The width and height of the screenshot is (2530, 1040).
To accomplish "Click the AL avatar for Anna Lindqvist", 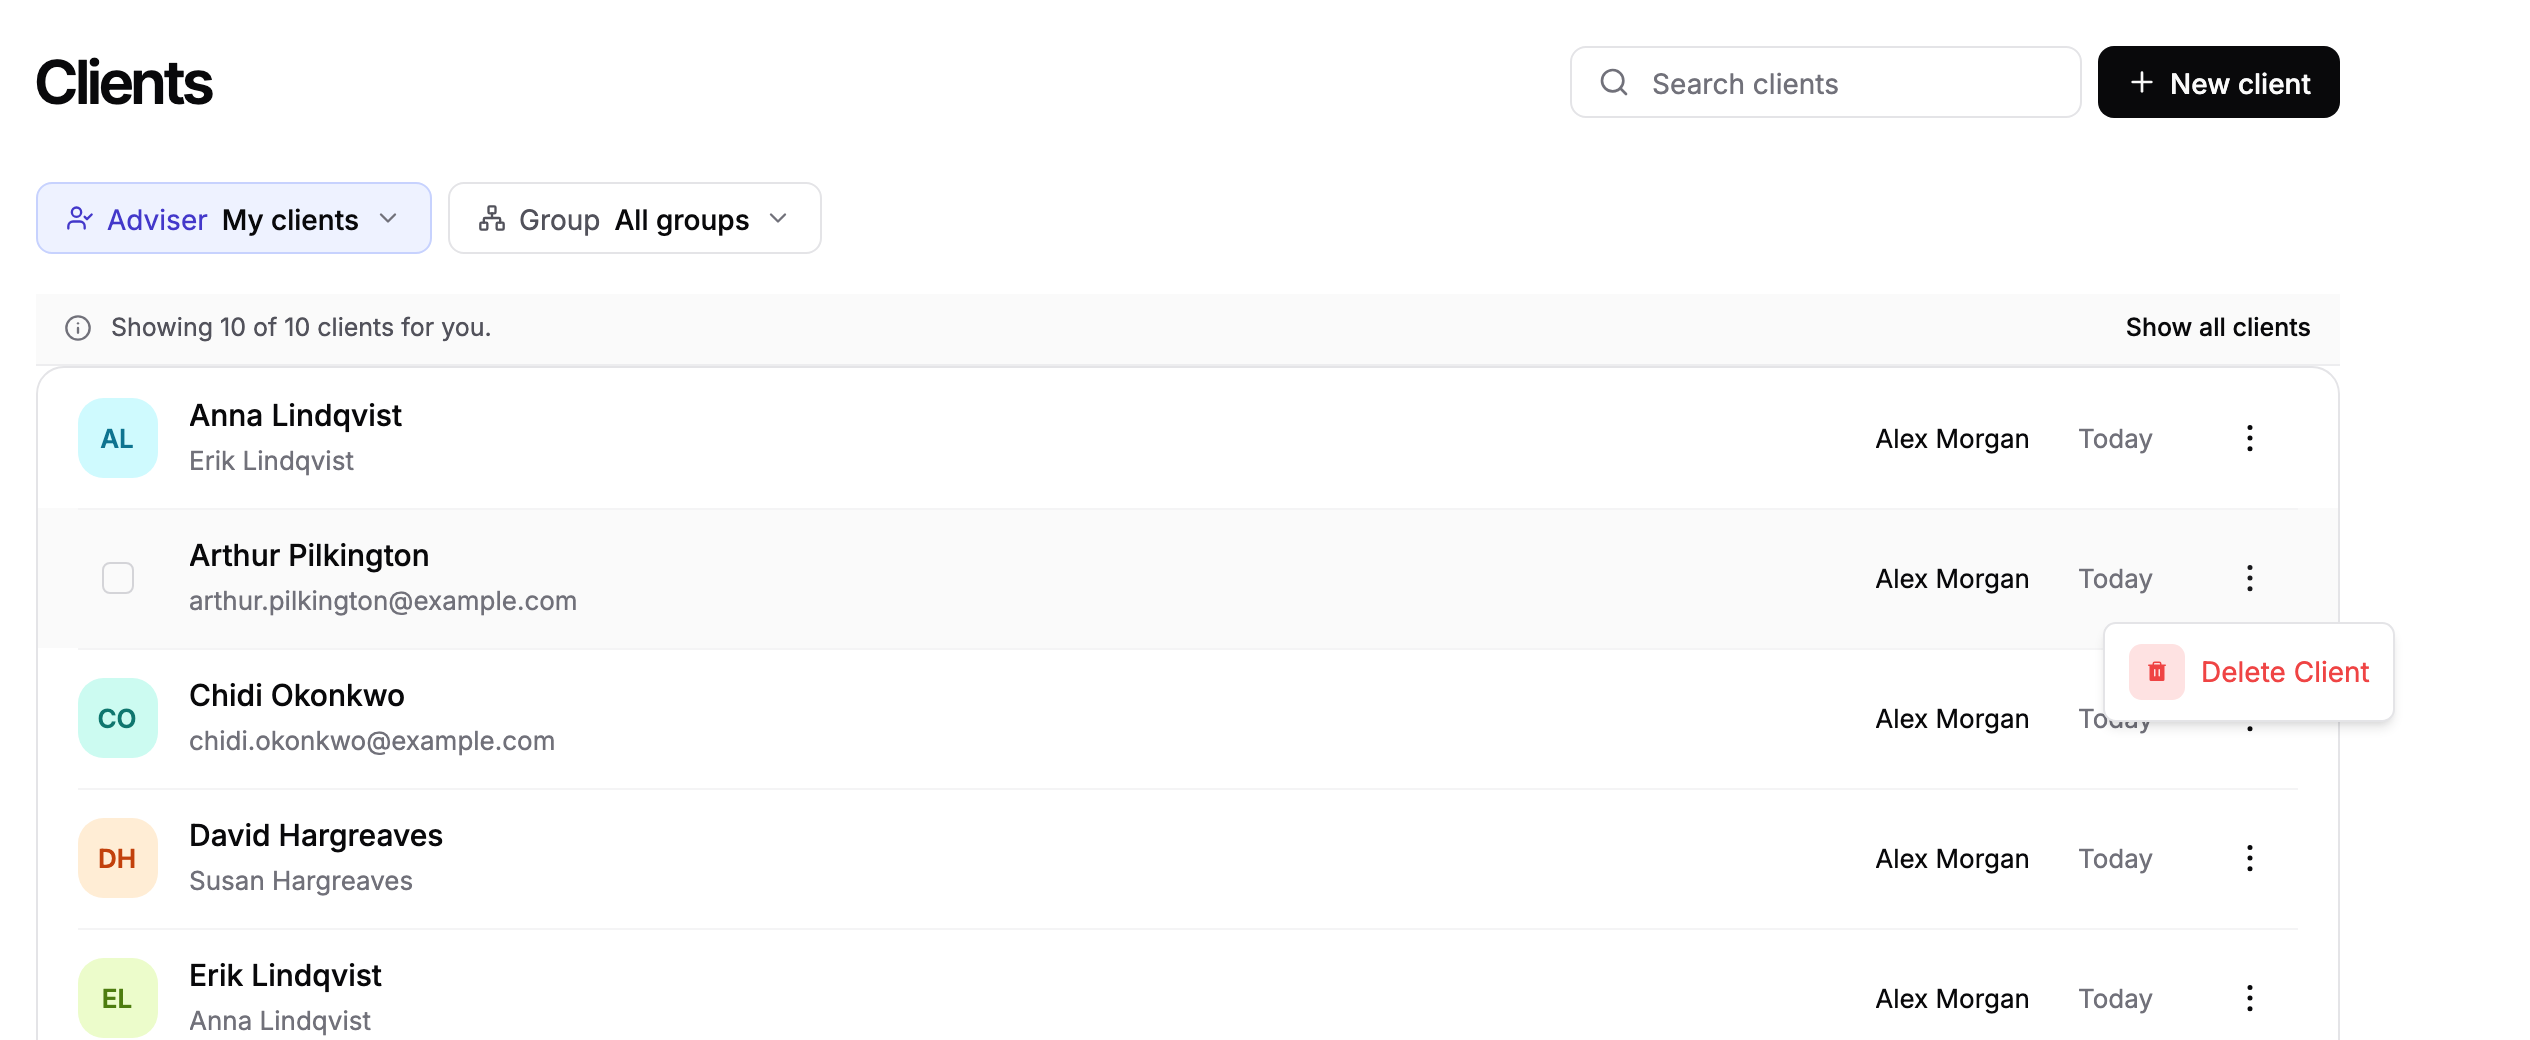I will (x=117, y=438).
